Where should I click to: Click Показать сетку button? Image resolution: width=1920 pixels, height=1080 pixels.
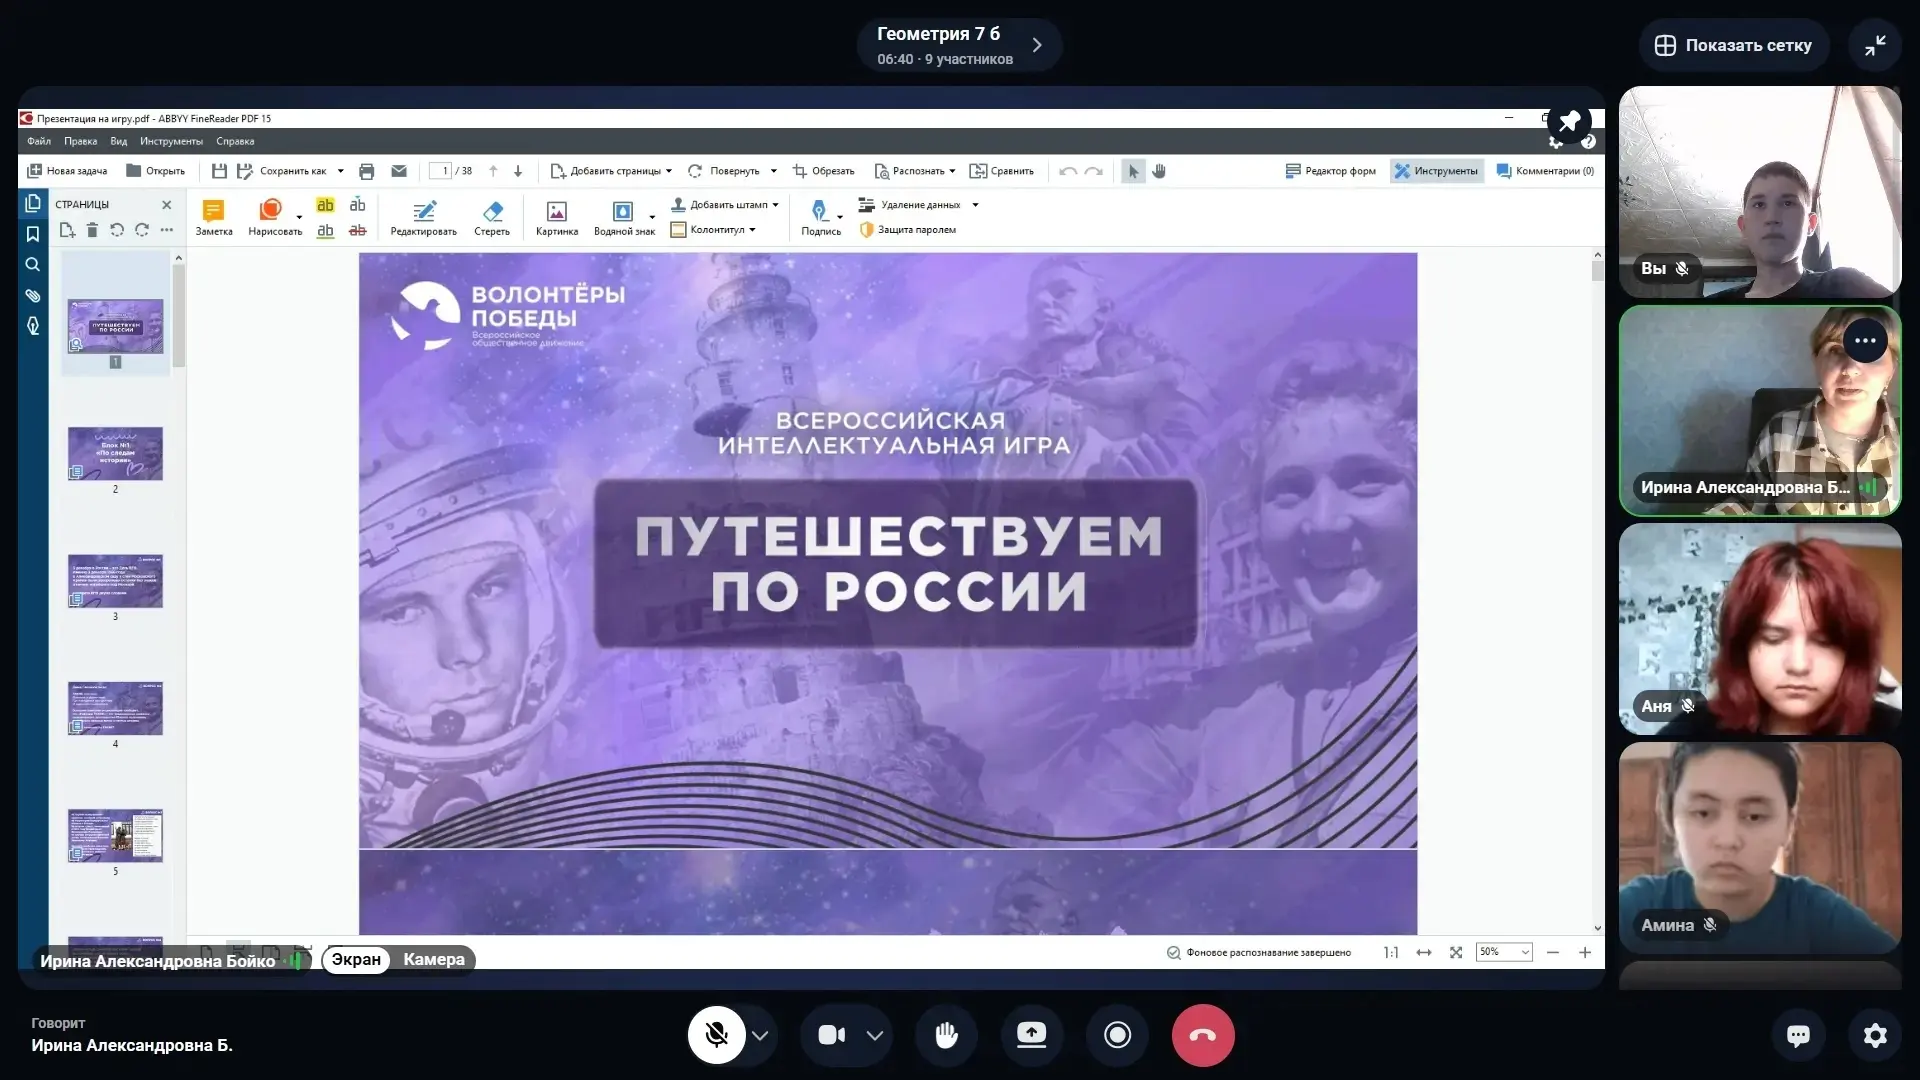click(x=1733, y=45)
